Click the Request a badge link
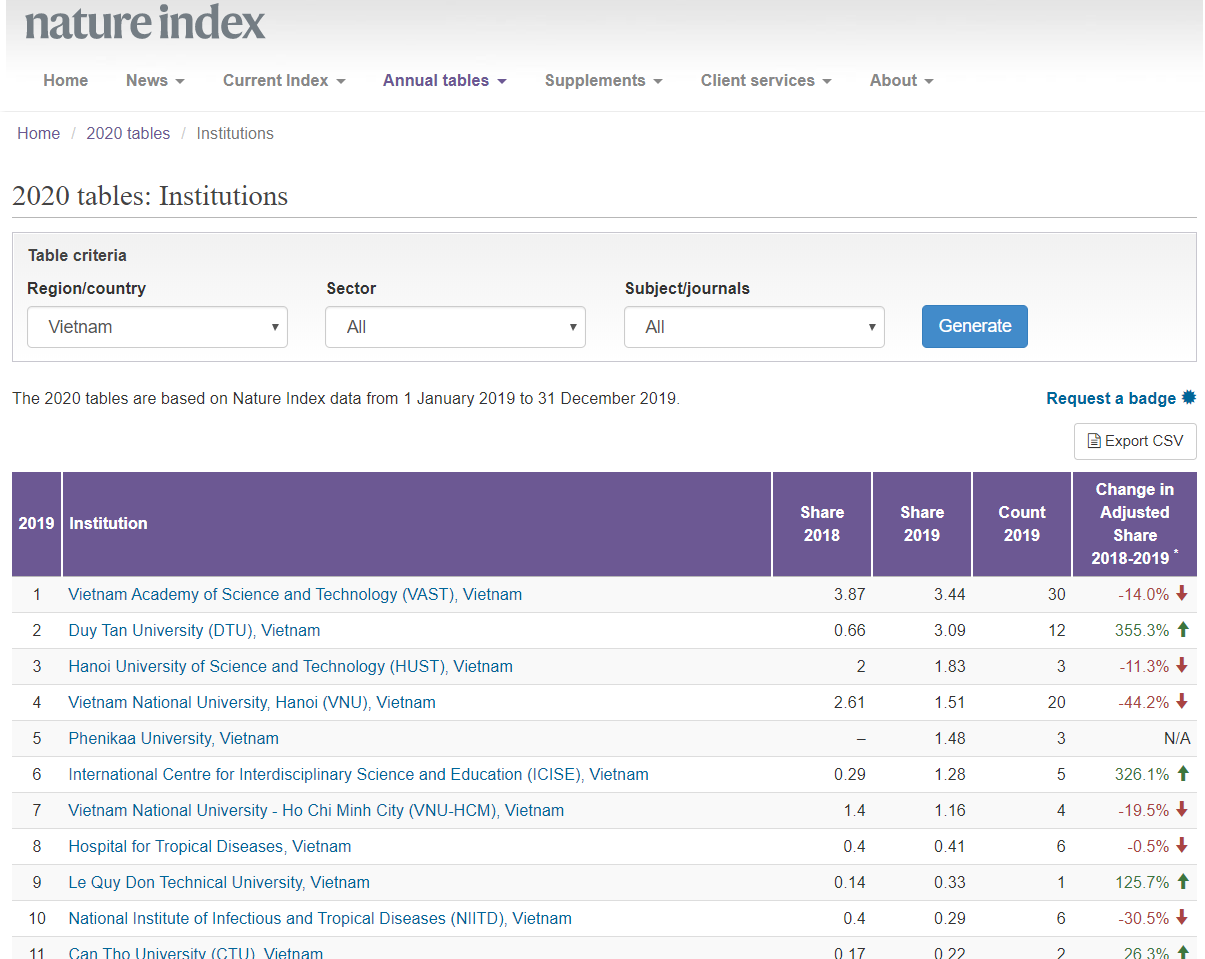1205x959 pixels. 1111,398
